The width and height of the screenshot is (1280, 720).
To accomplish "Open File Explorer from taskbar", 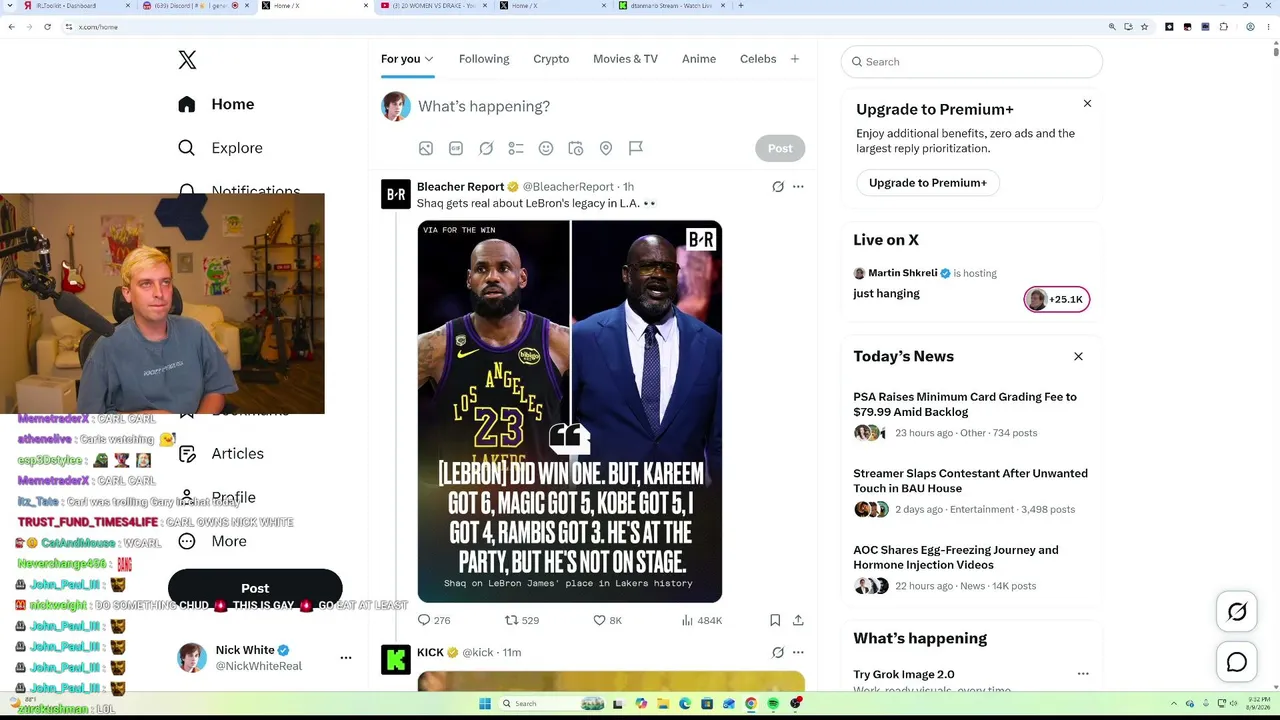I will tap(663, 703).
